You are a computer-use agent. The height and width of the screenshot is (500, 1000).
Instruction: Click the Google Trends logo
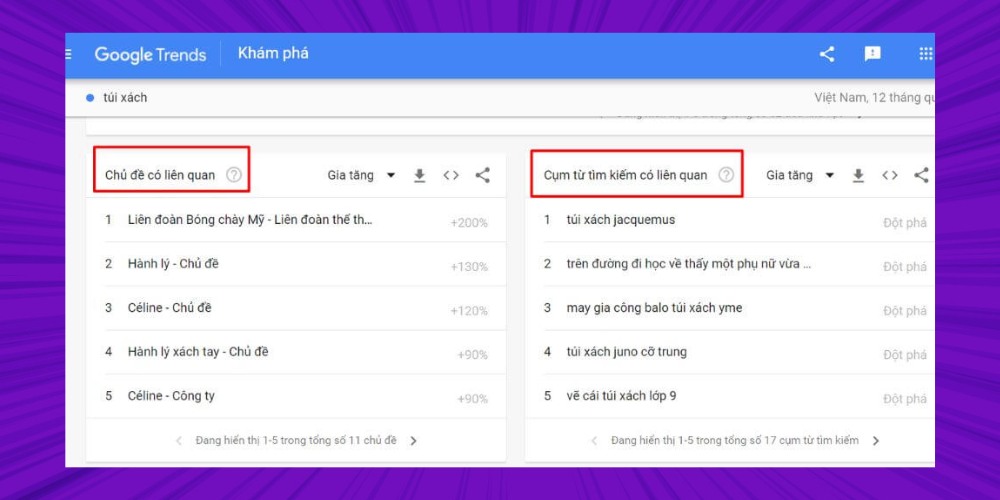[151, 54]
